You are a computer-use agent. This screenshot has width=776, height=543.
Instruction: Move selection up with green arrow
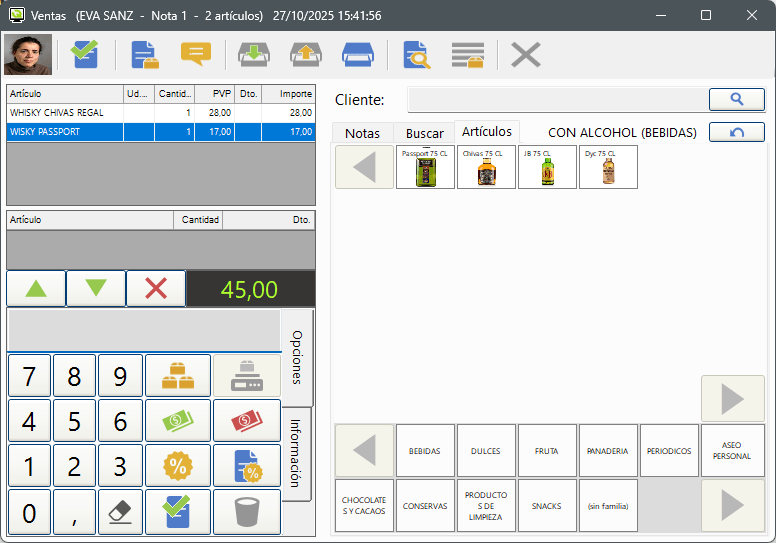36,288
